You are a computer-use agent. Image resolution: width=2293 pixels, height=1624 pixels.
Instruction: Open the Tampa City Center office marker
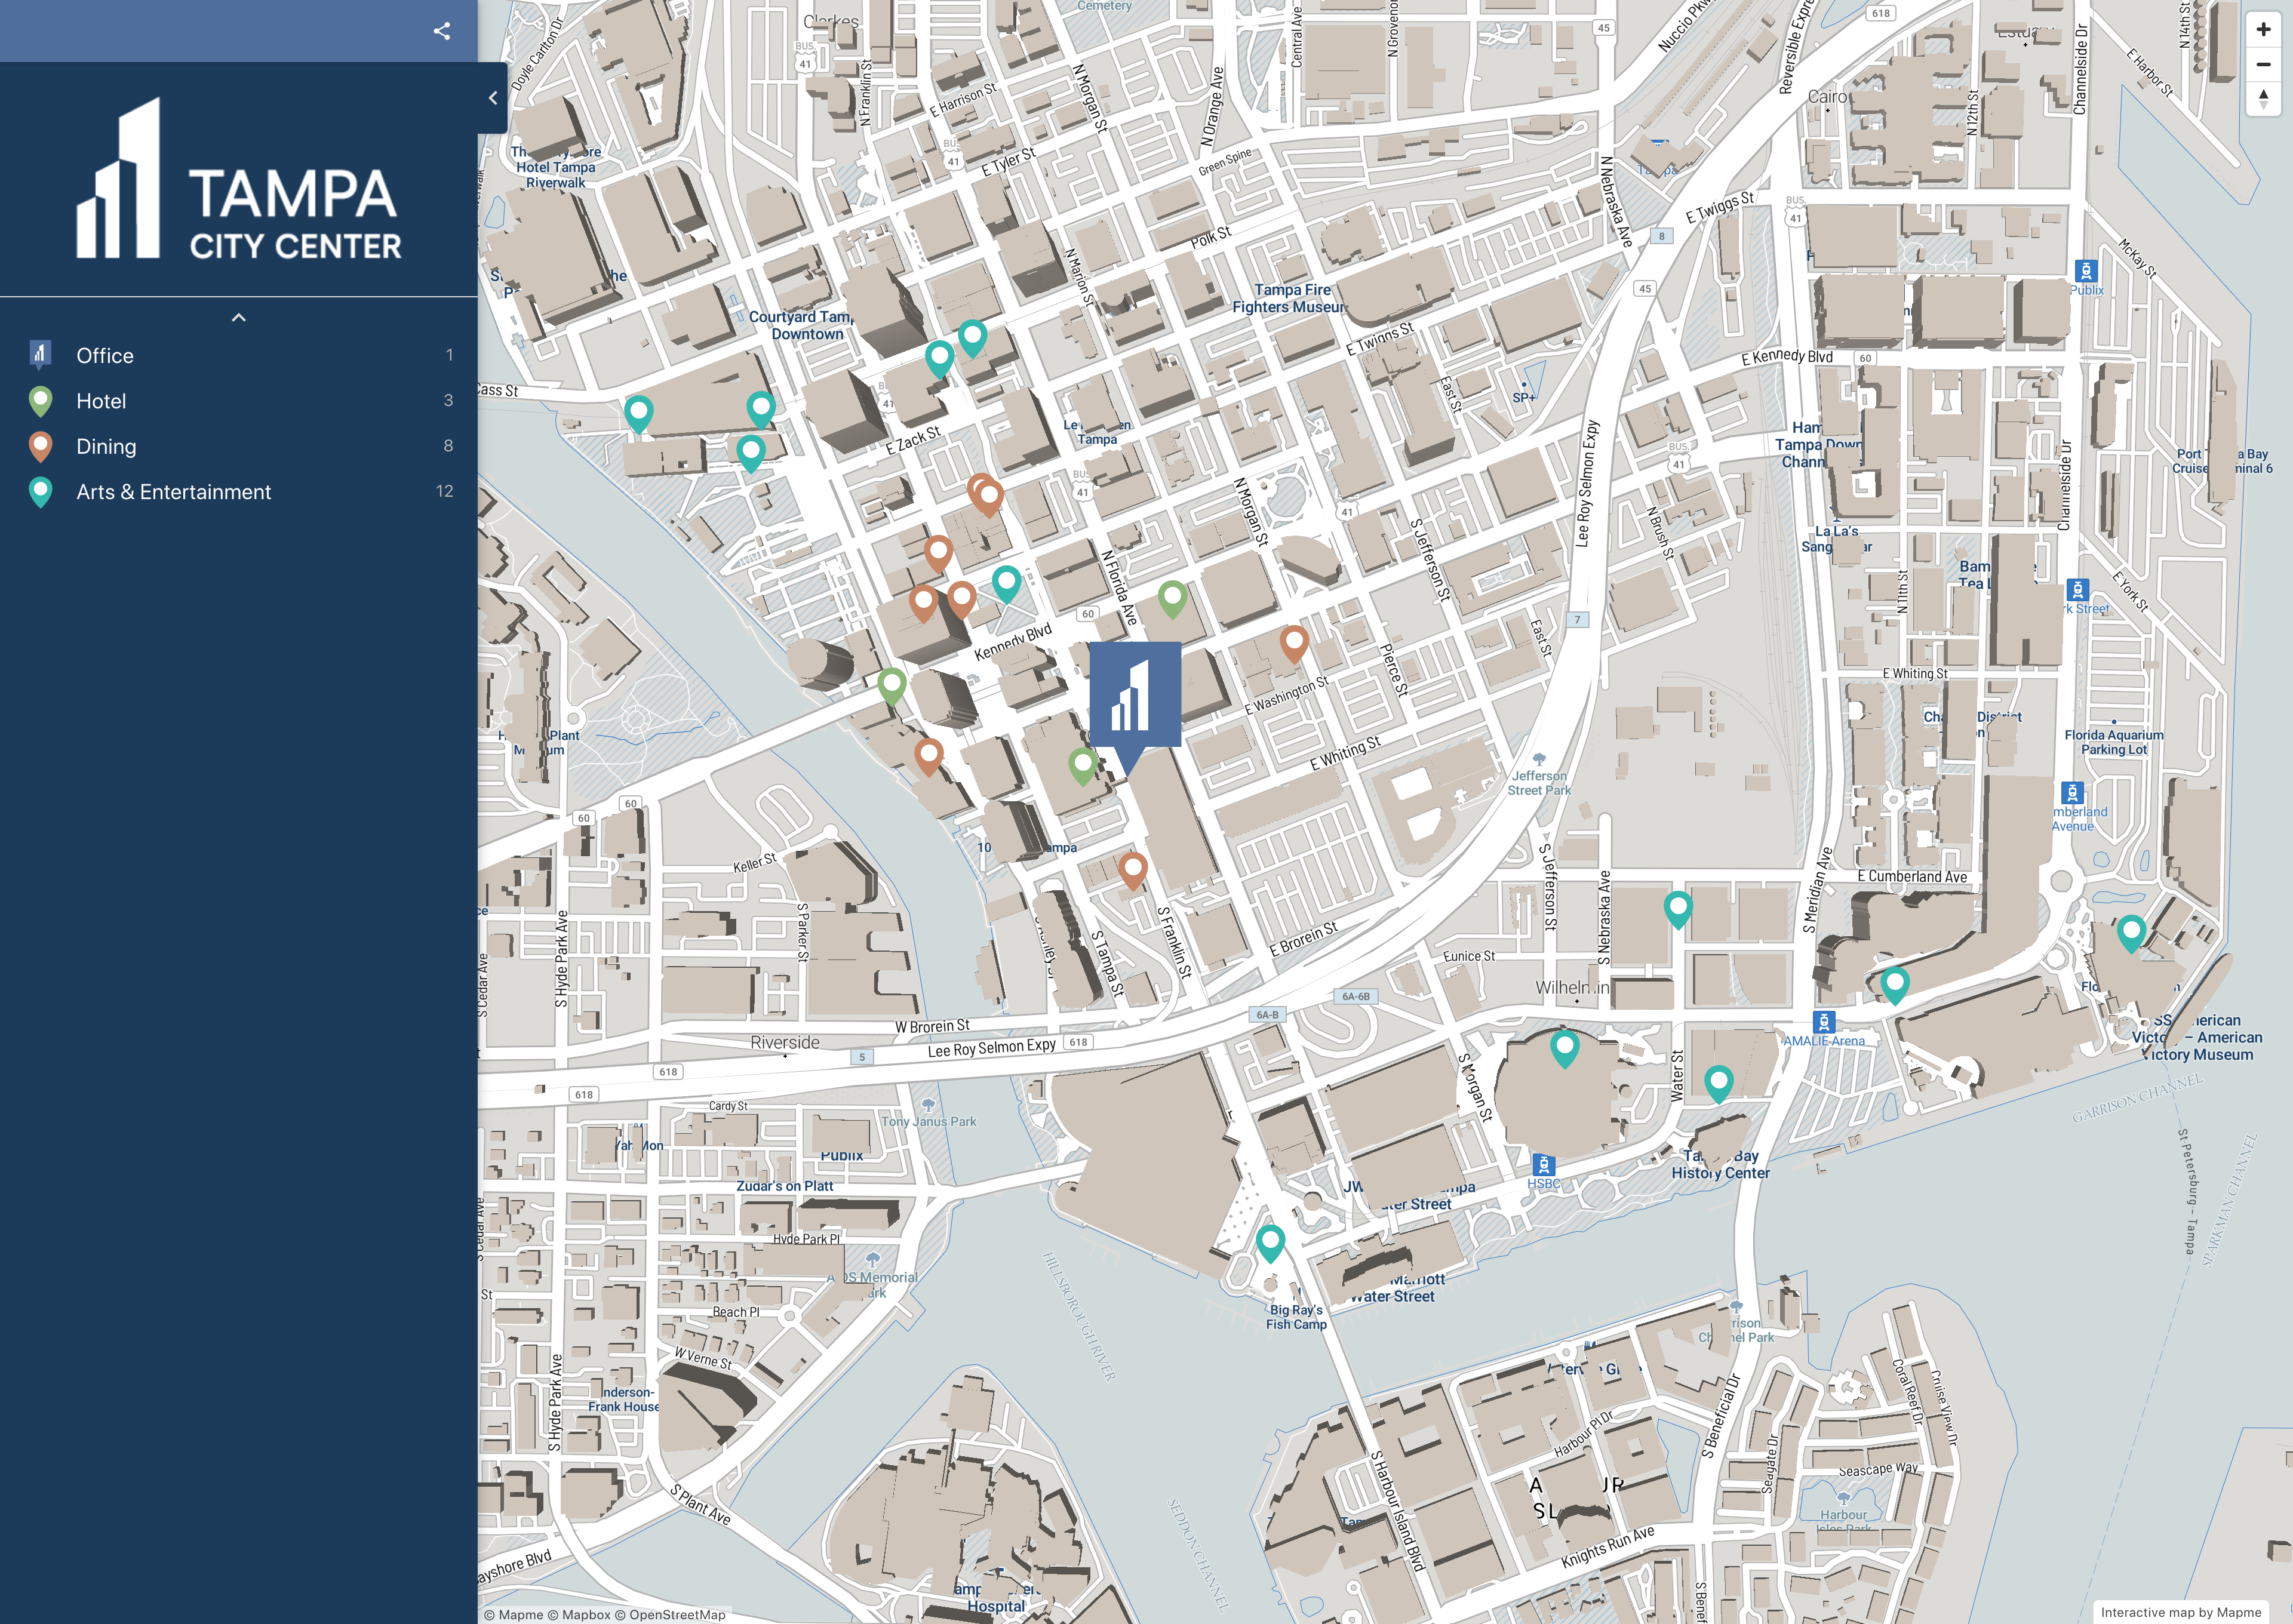click(1134, 708)
